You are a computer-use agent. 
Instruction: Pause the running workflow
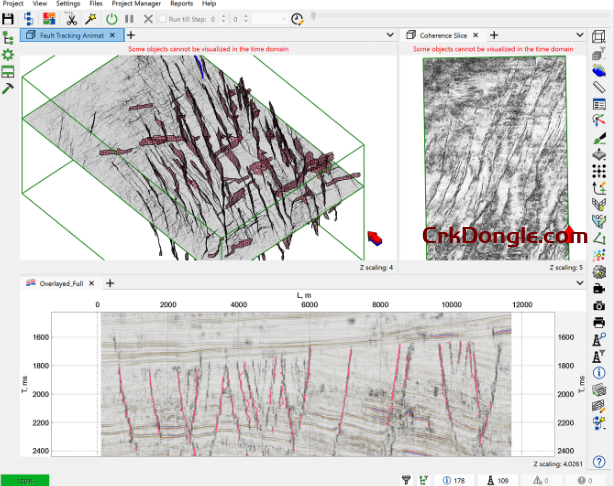pos(129,19)
